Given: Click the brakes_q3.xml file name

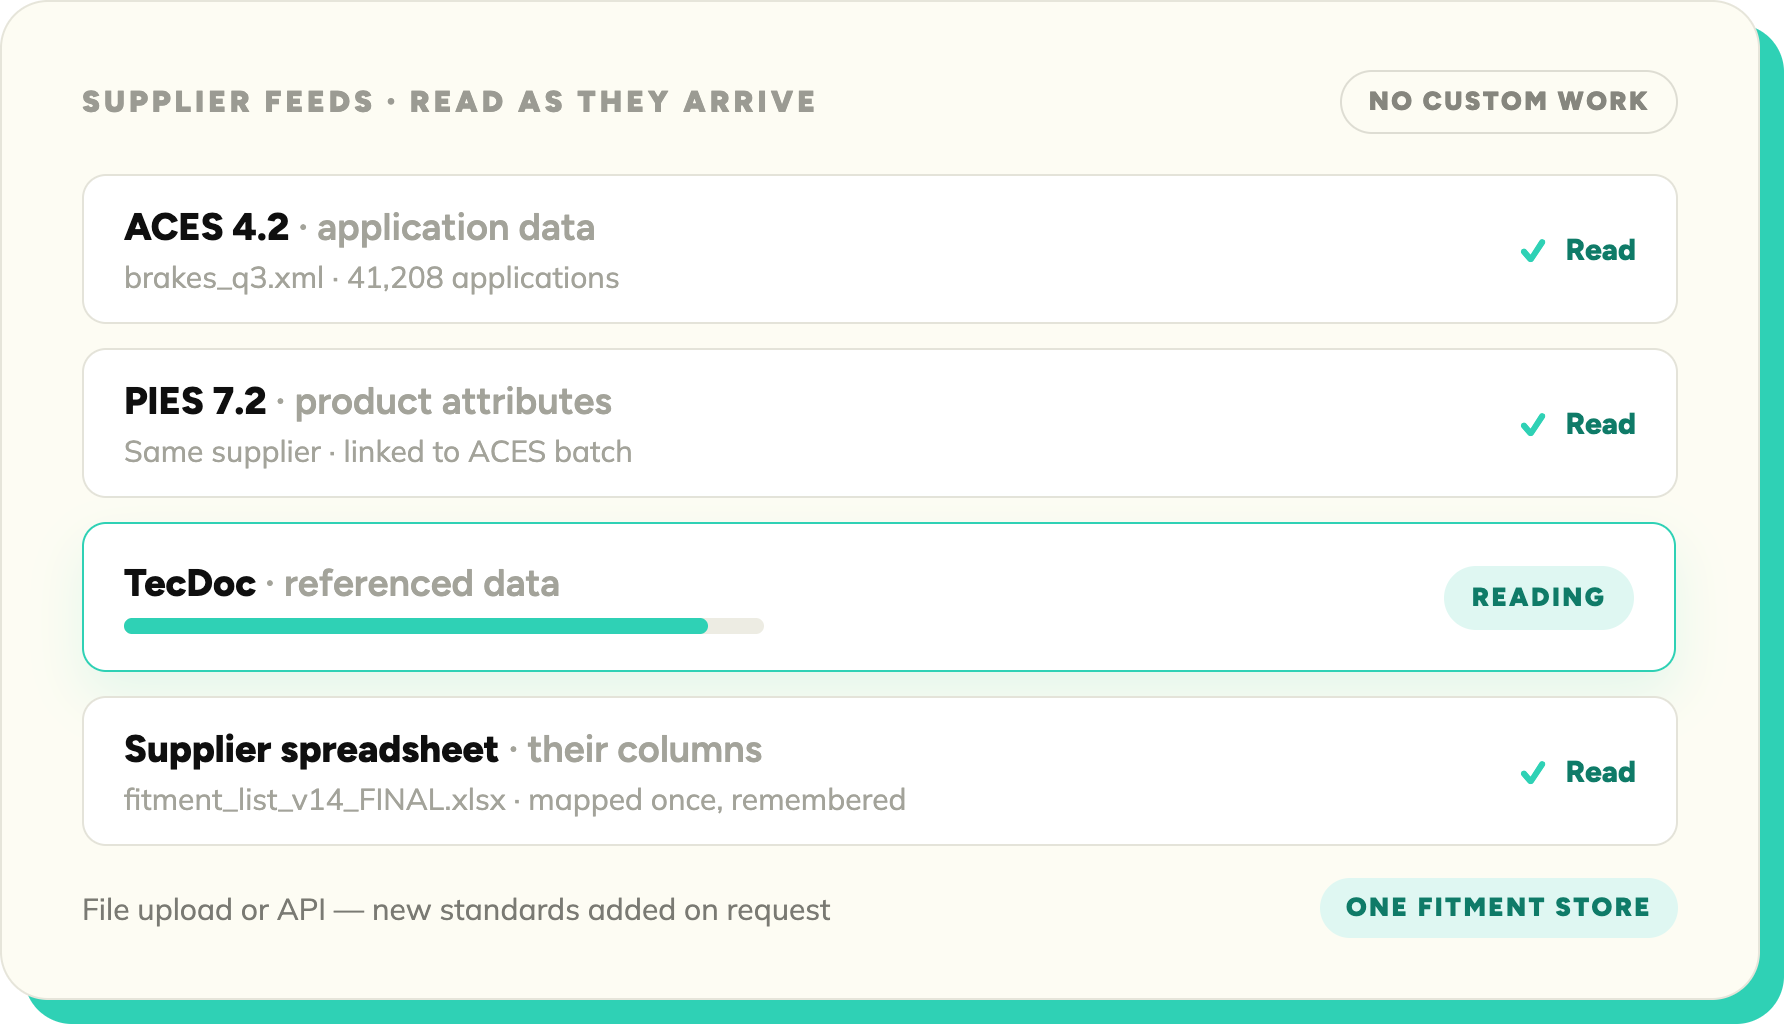Looking at the screenshot, I should (224, 278).
